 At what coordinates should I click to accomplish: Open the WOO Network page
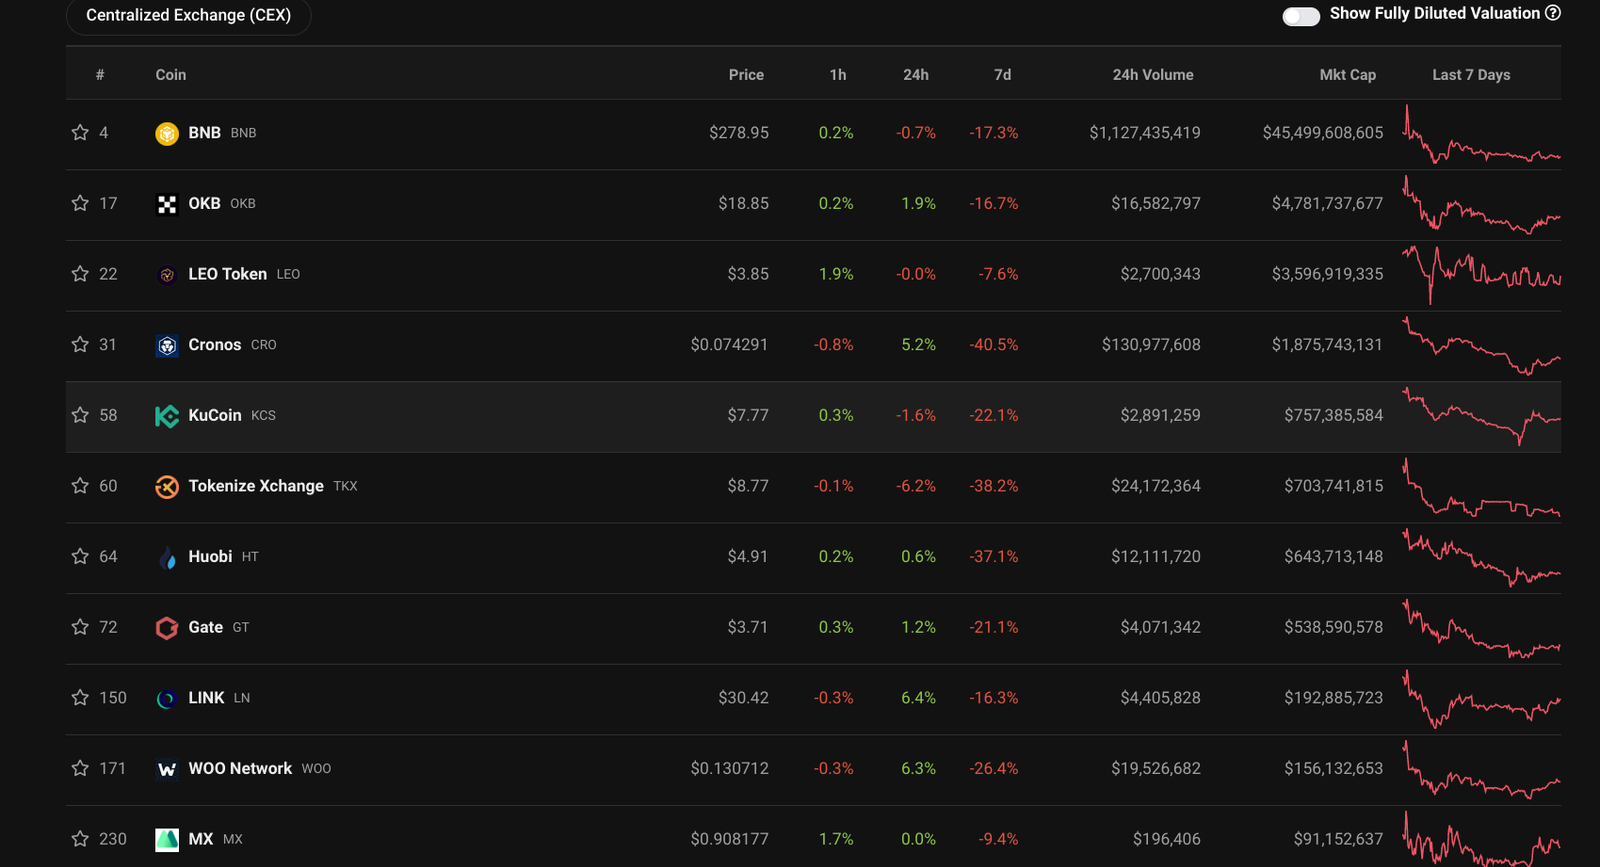(240, 769)
